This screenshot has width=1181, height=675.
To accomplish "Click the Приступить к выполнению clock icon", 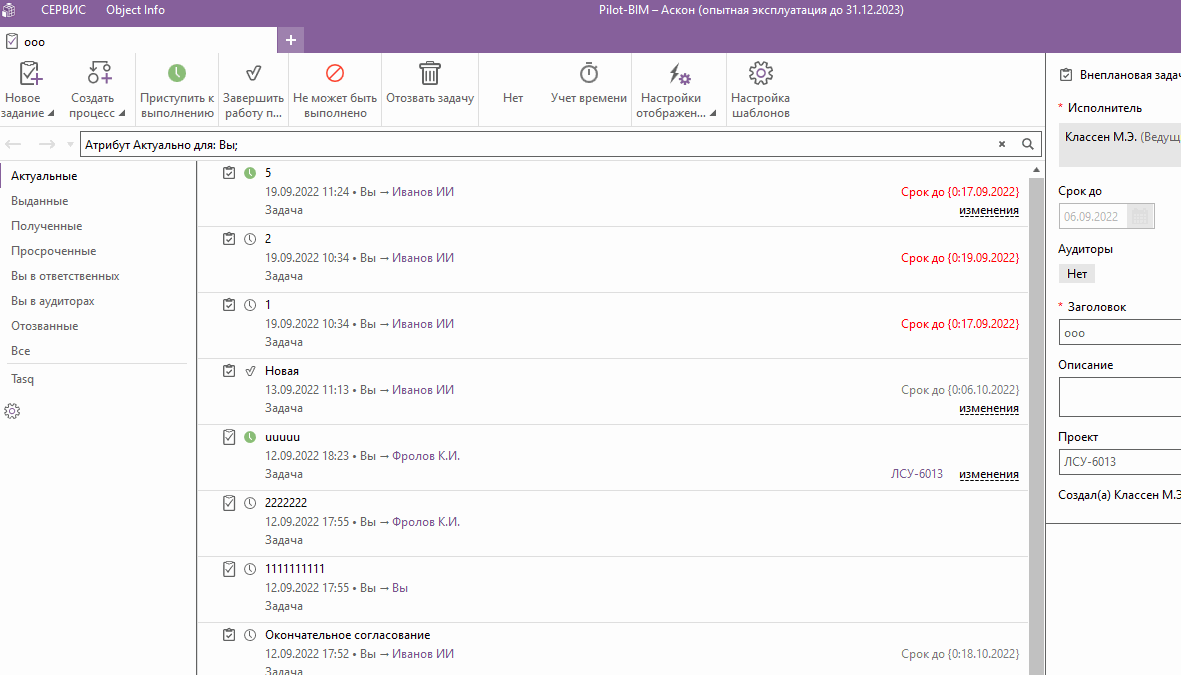I will pos(177,74).
